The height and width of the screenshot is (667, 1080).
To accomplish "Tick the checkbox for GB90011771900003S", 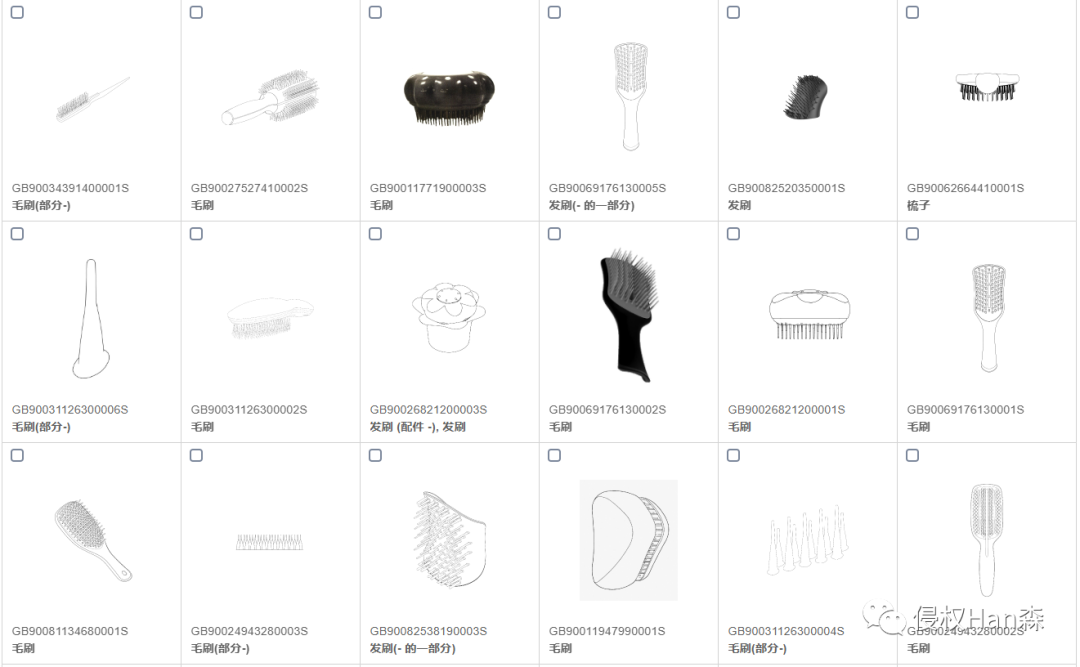I will pos(375,12).
